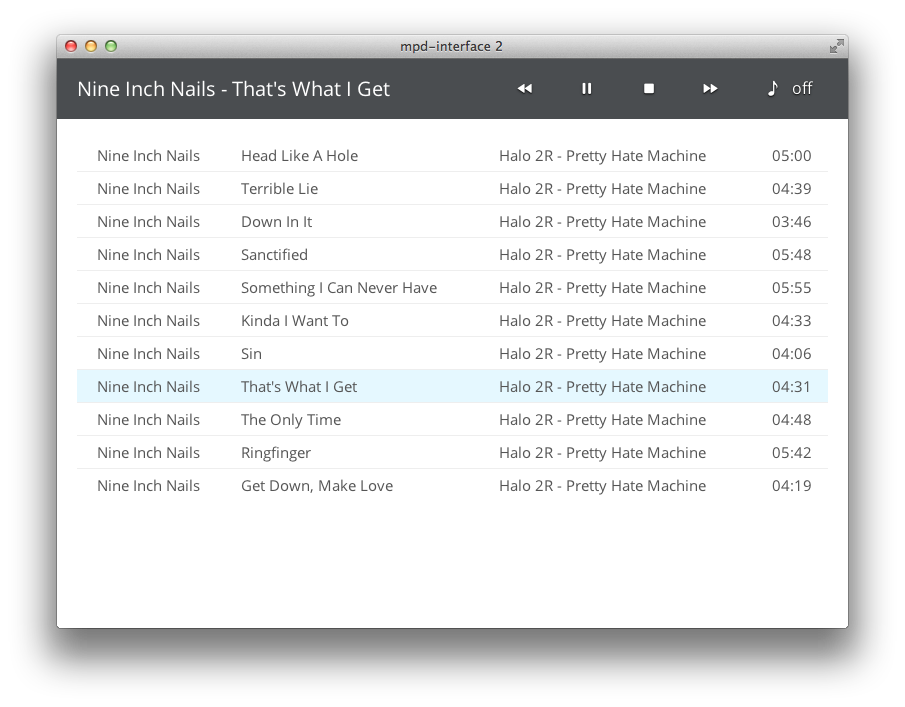The image size is (905, 707).
Task: Click artist name in The Only Time row
Action: (x=148, y=420)
